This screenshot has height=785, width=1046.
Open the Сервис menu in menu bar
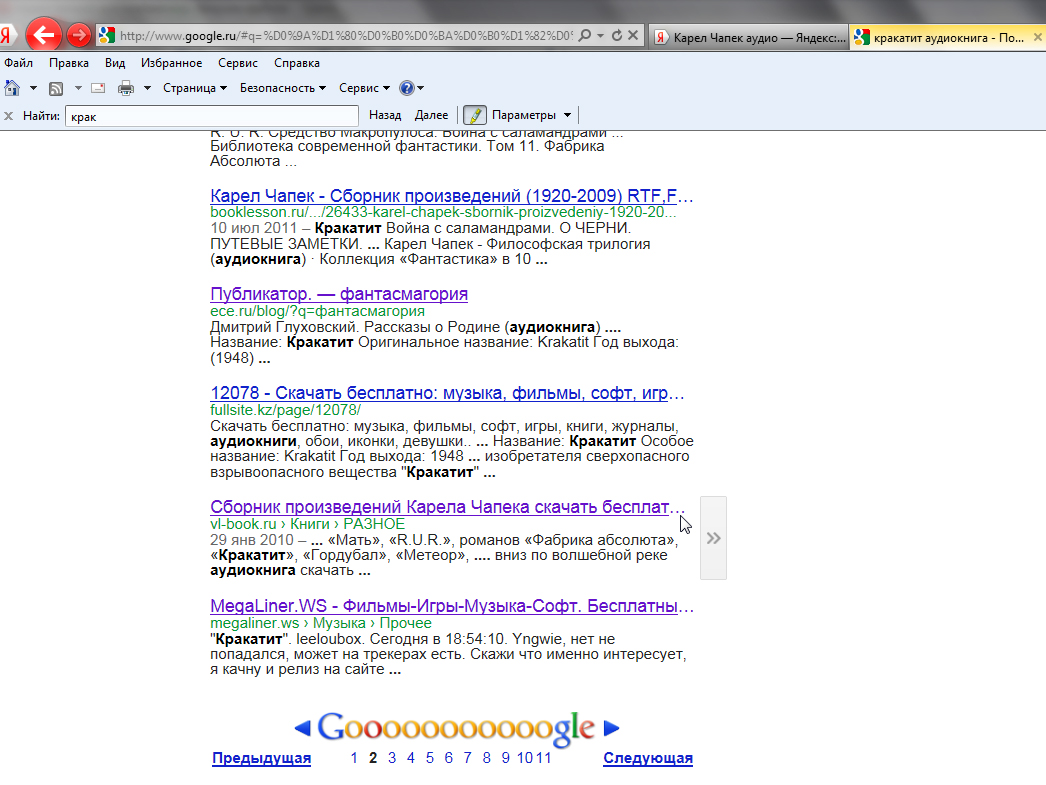coord(237,63)
